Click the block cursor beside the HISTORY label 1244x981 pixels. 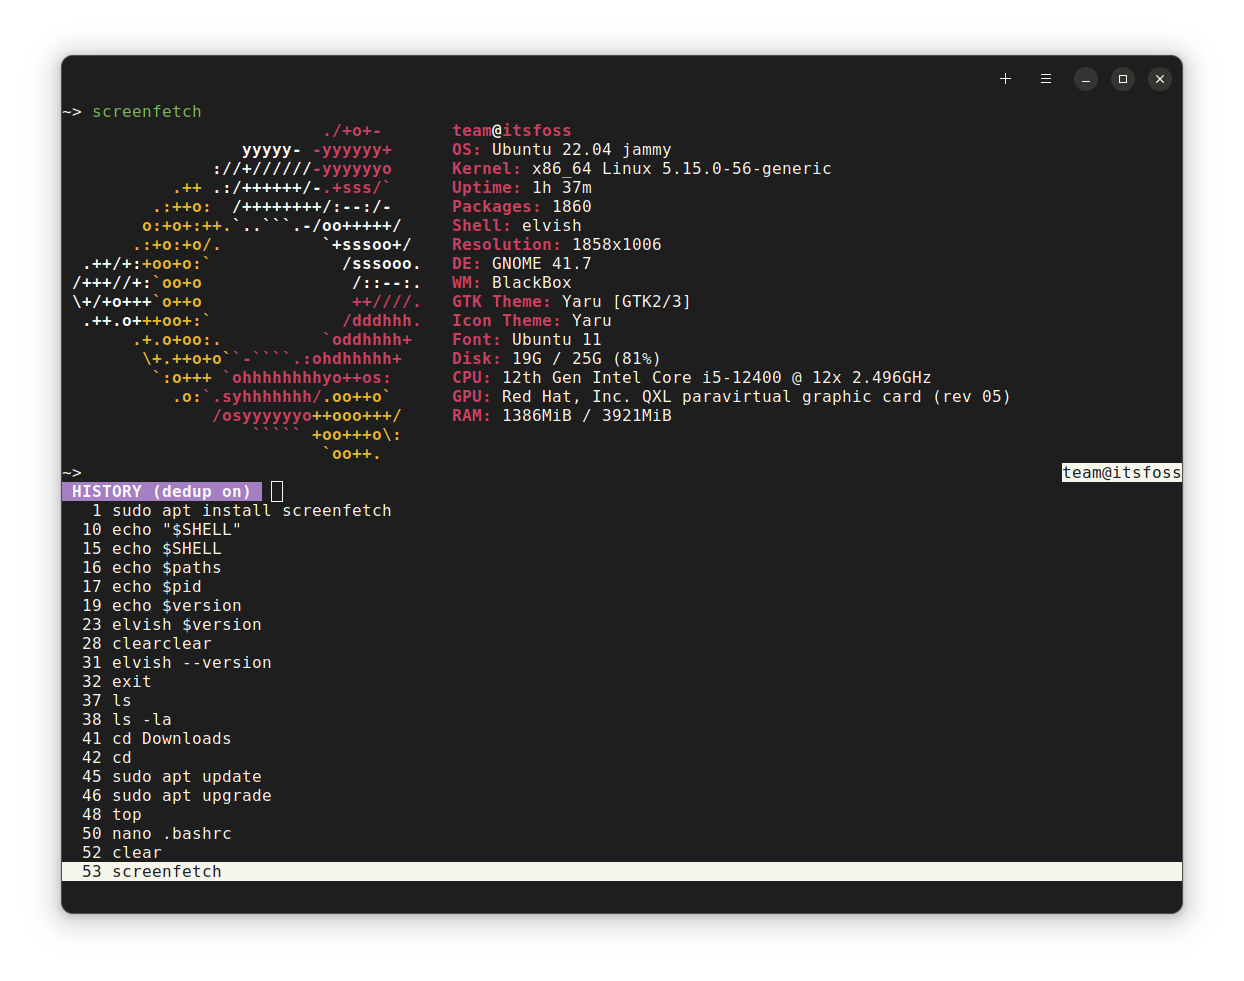(x=277, y=490)
